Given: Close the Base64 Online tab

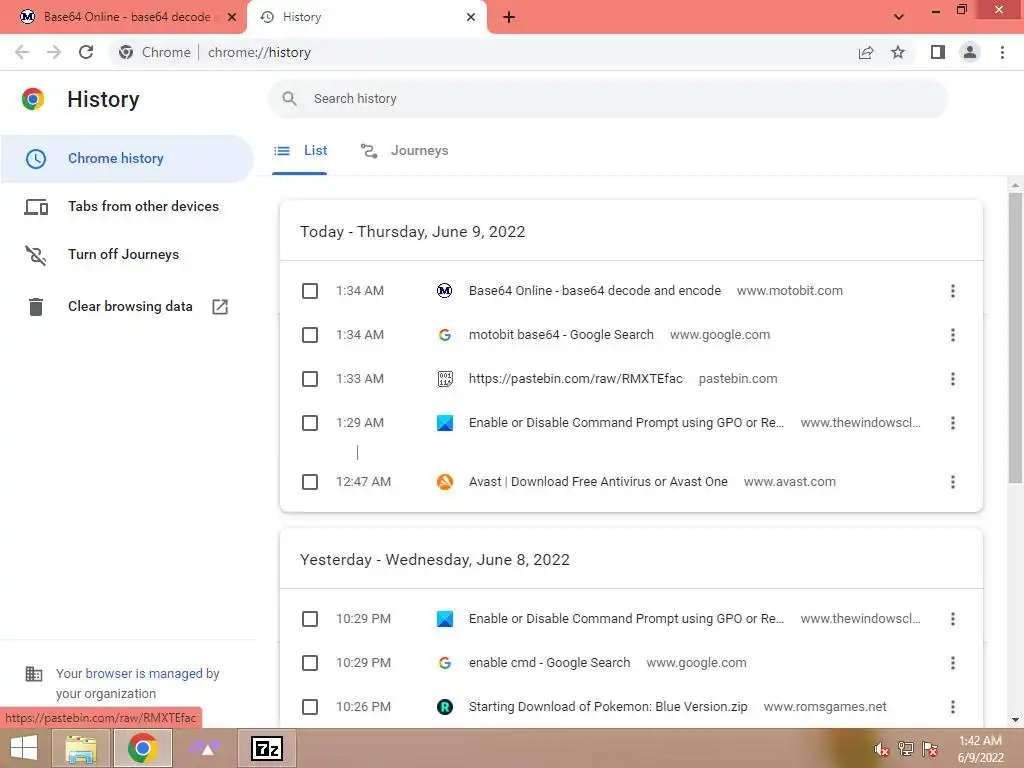Looking at the screenshot, I should [x=232, y=17].
